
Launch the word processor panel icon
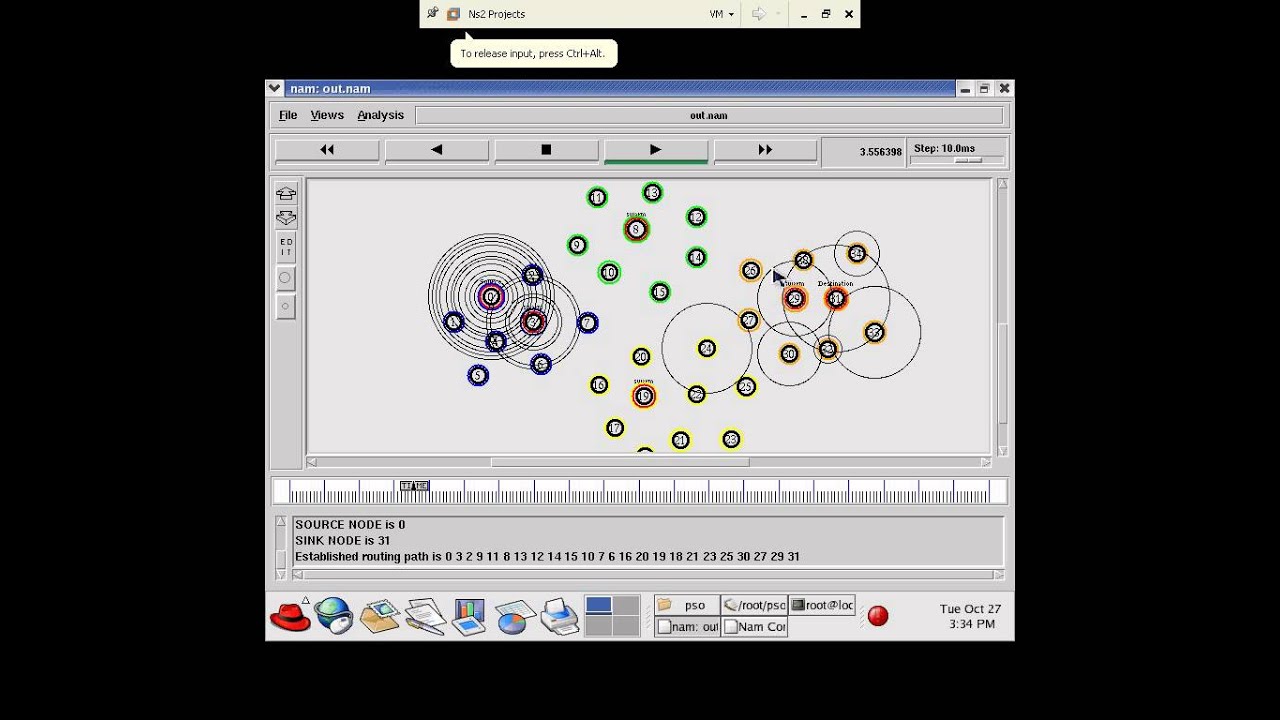[x=425, y=616]
